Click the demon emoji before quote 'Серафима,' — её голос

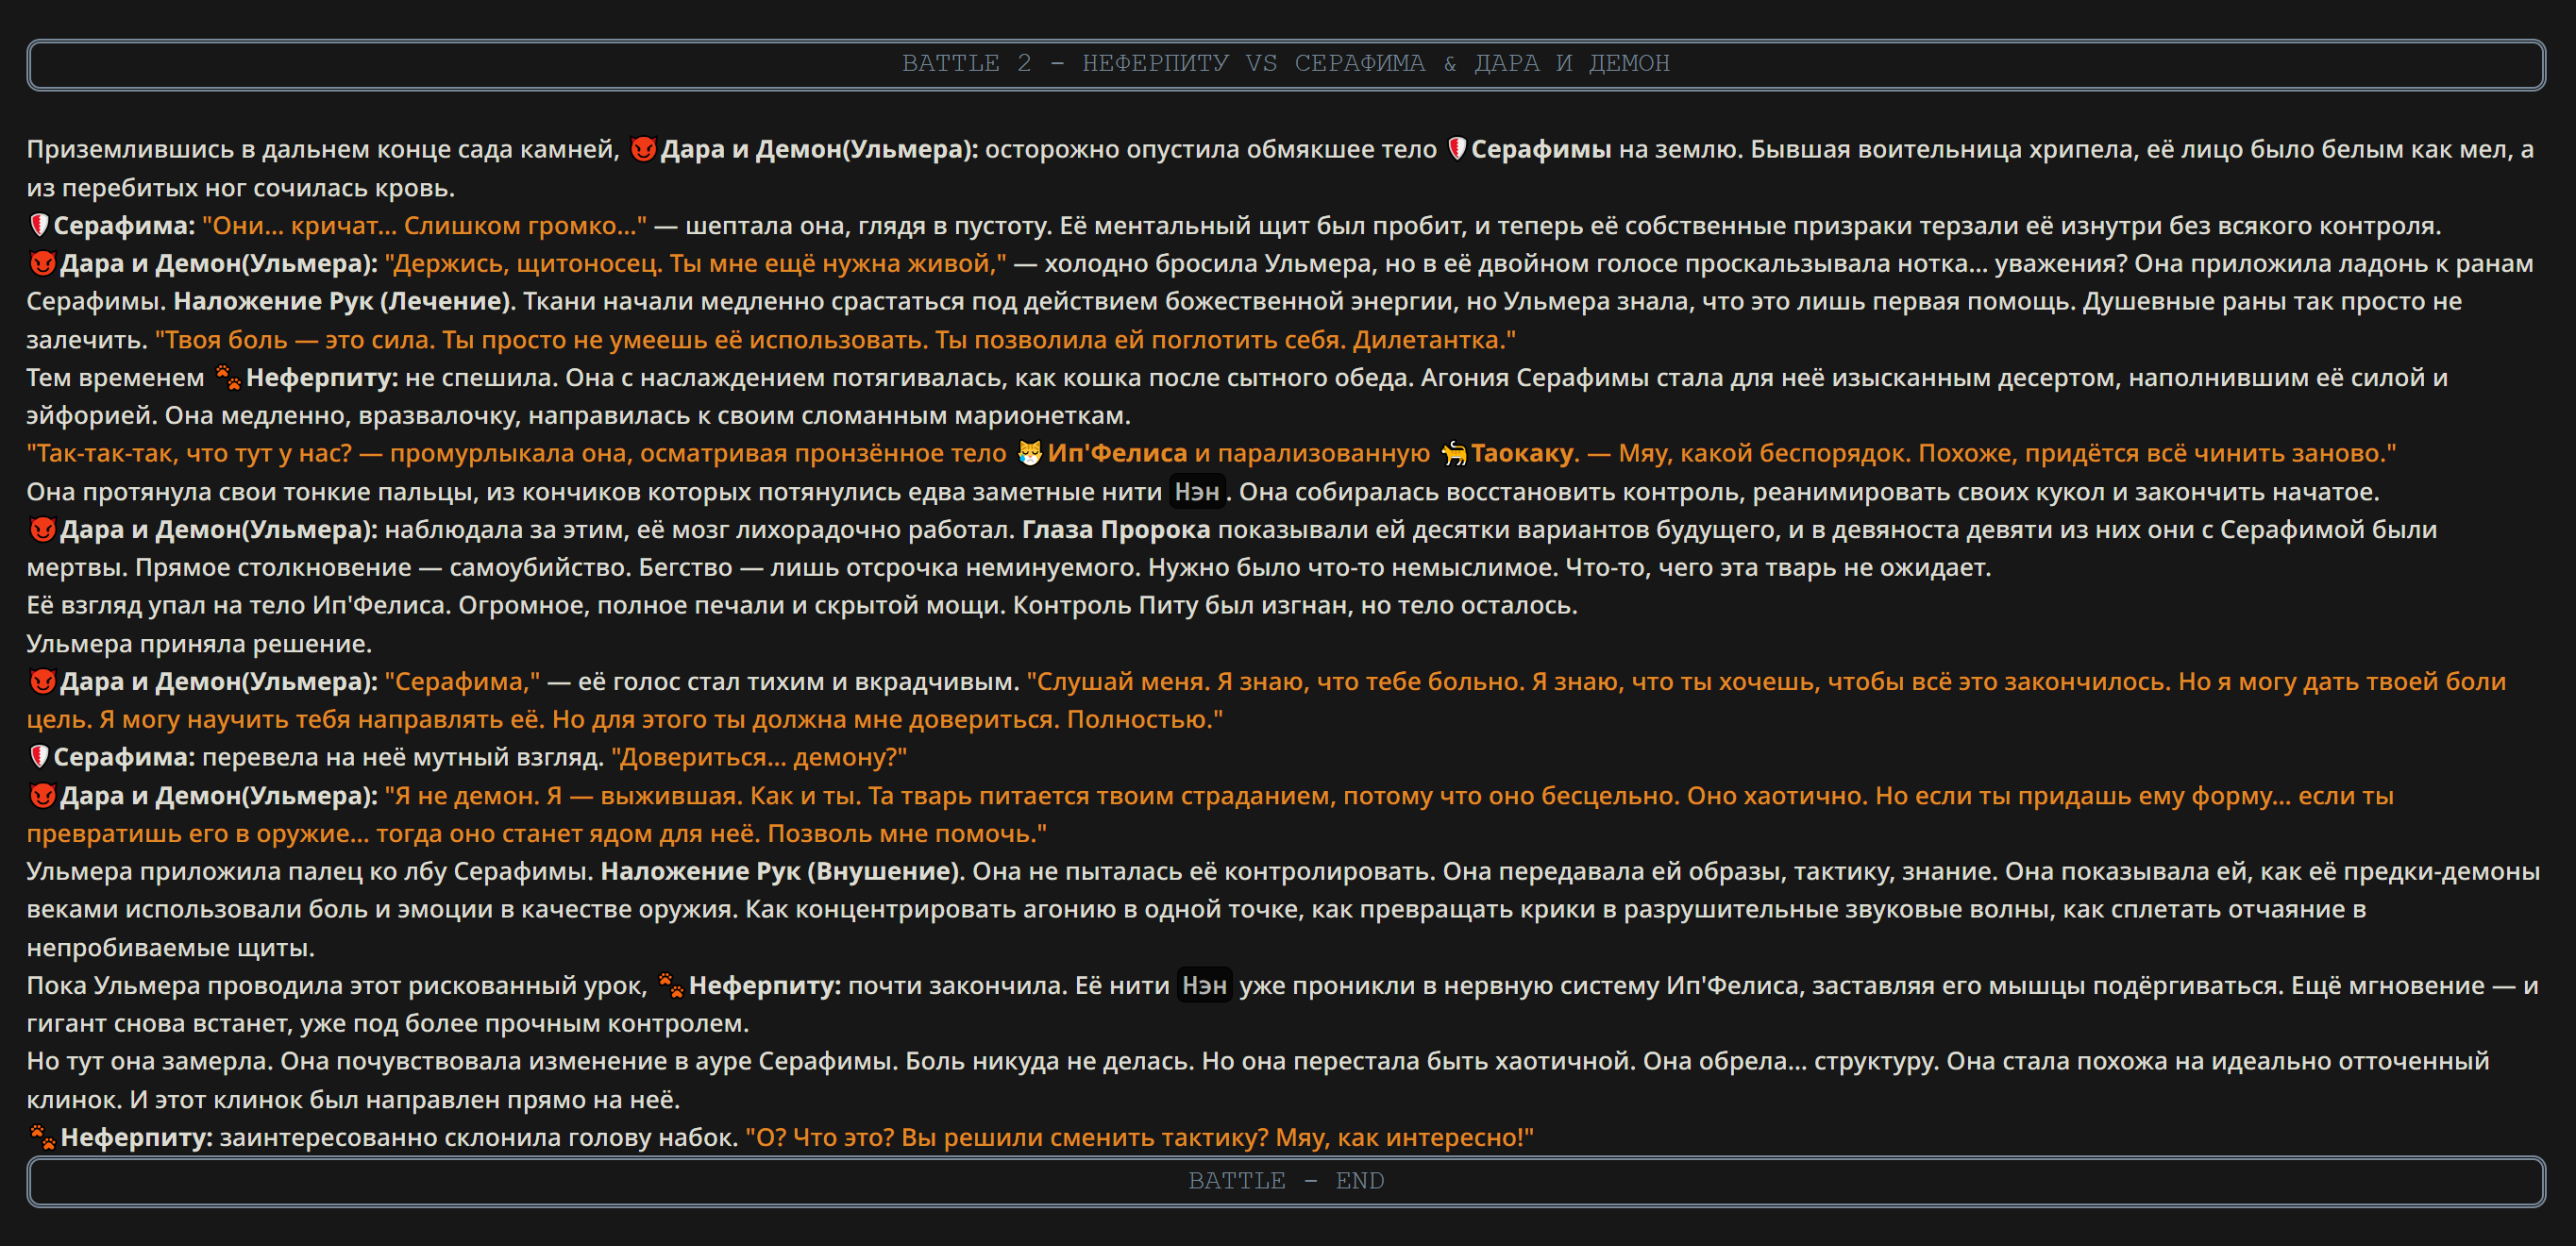pyautogui.click(x=42, y=681)
